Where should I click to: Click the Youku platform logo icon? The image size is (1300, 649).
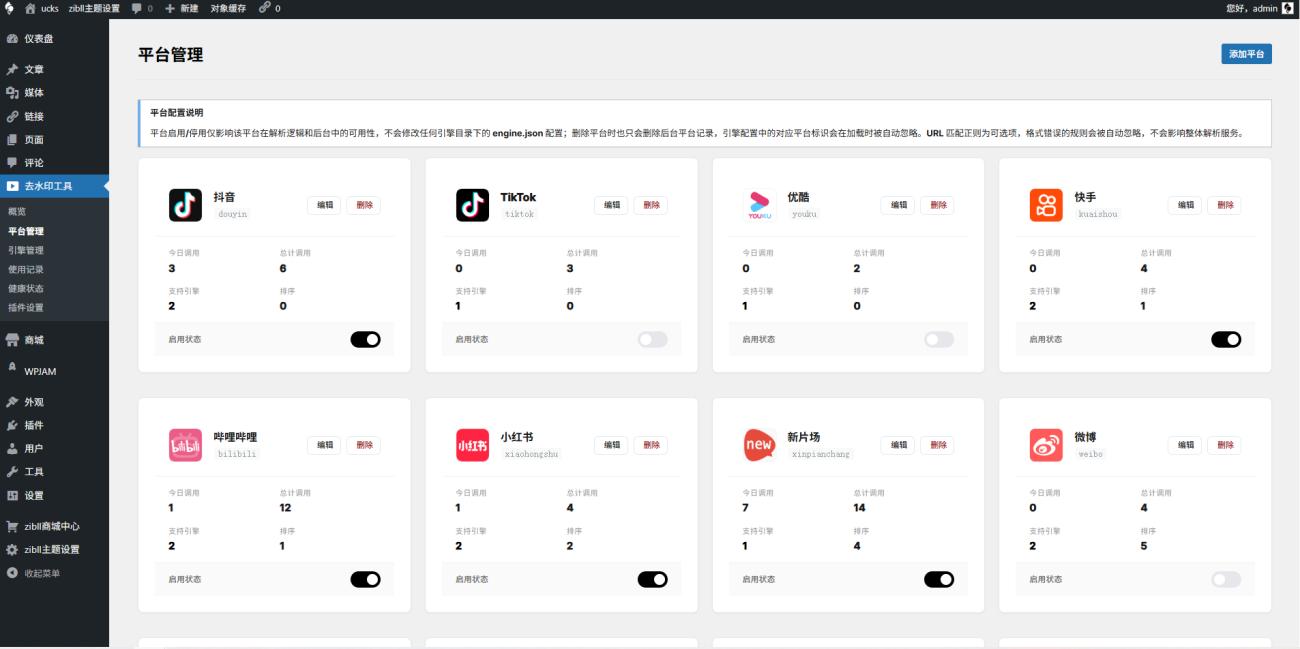point(759,205)
